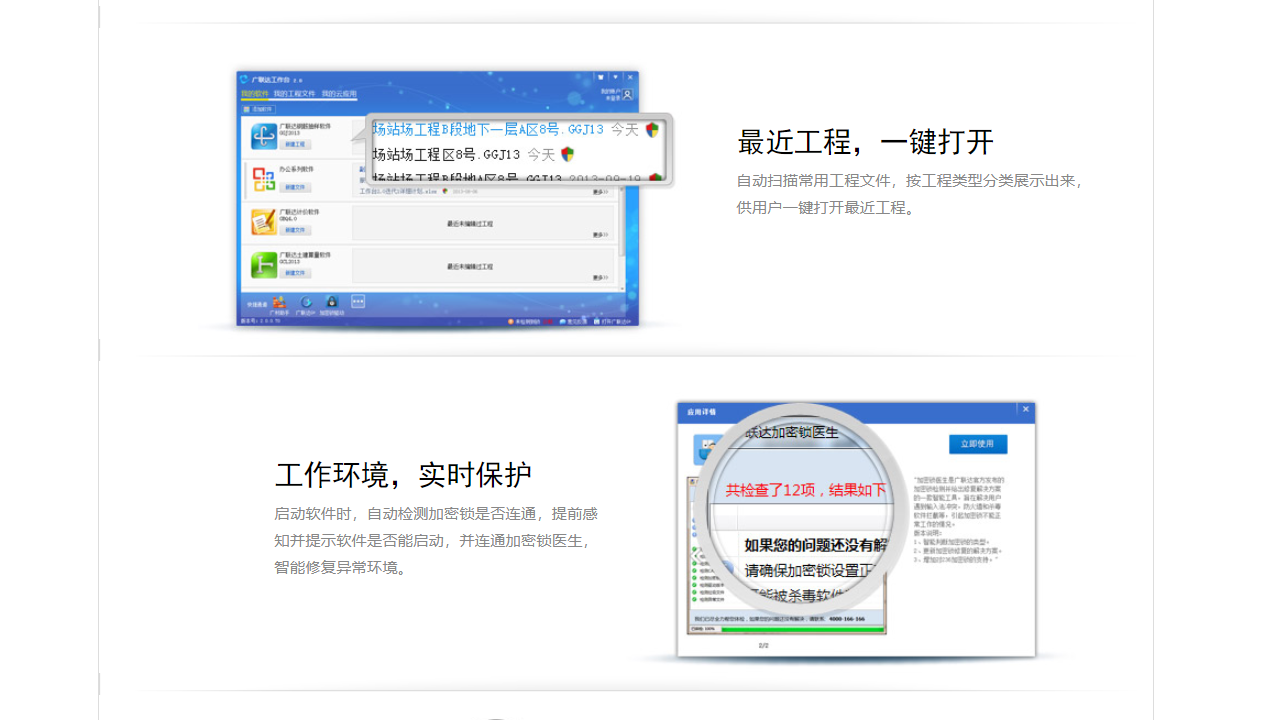Click the ellipsis icon in the quick launch bar
The image size is (1280, 720).
pos(358,302)
